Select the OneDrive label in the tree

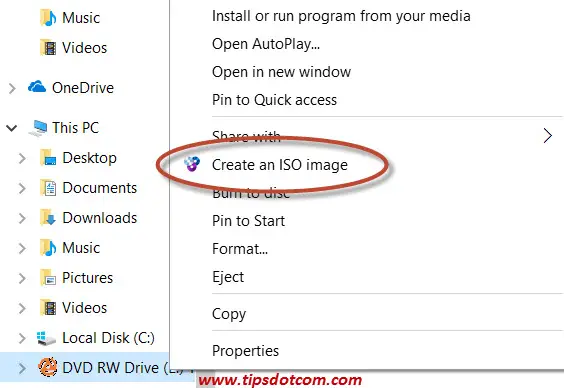(83, 88)
